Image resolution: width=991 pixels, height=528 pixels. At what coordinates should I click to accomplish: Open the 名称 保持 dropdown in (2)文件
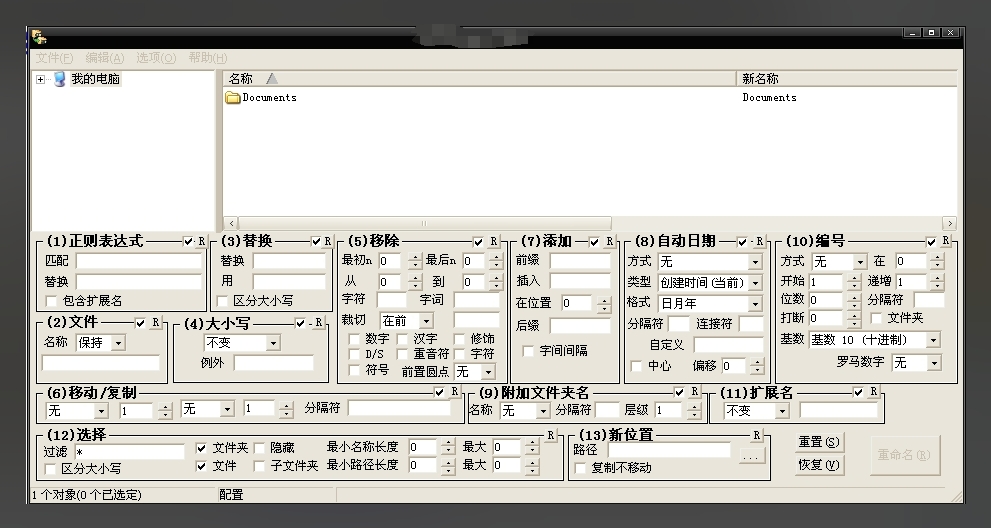(118, 343)
